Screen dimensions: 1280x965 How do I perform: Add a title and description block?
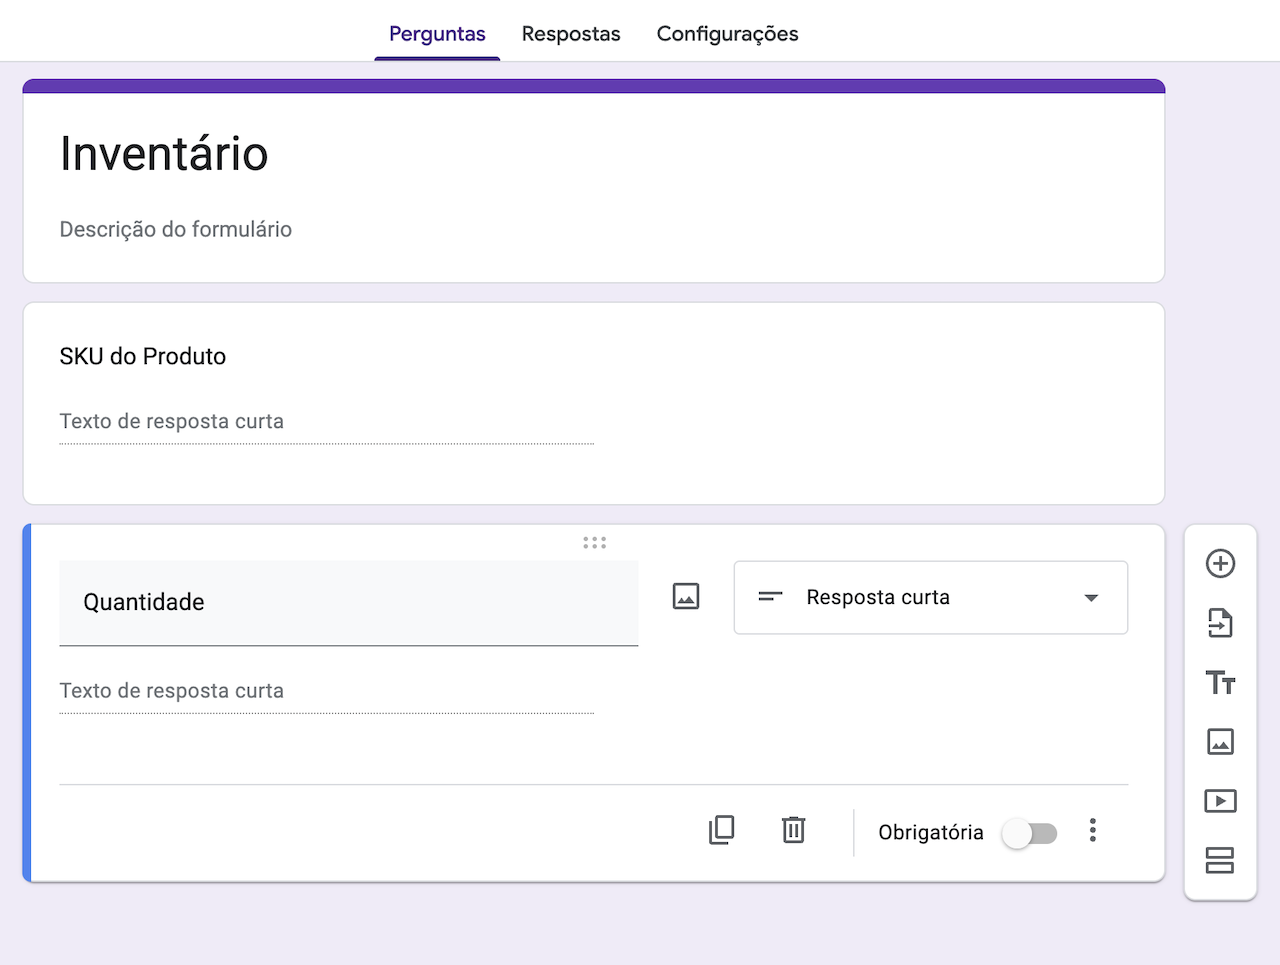[x=1220, y=683]
